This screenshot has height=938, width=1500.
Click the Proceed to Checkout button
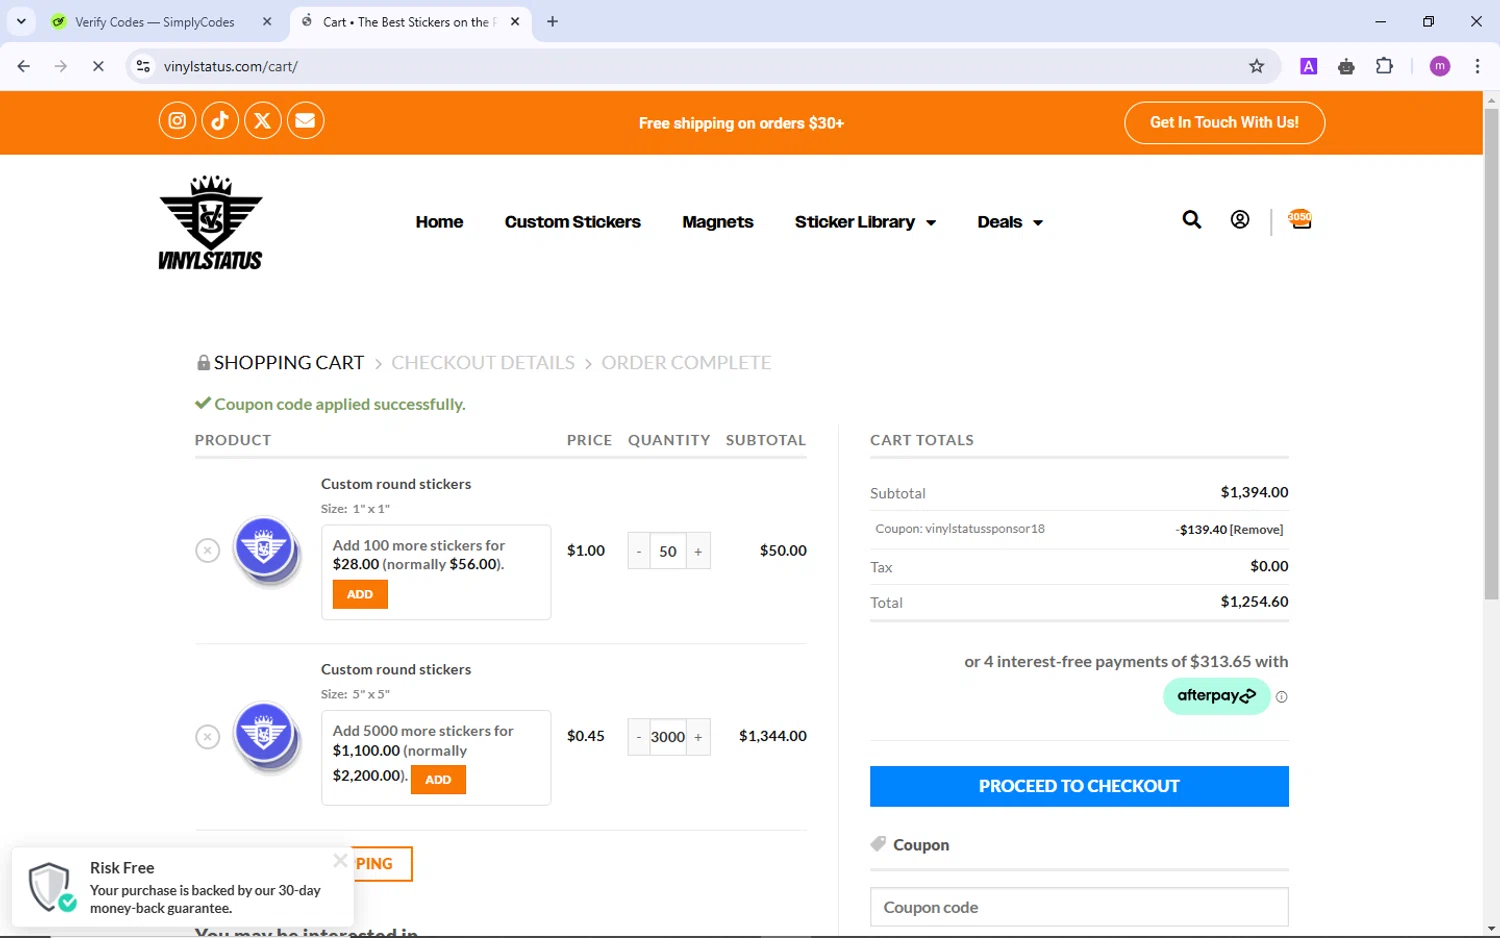tap(1079, 786)
